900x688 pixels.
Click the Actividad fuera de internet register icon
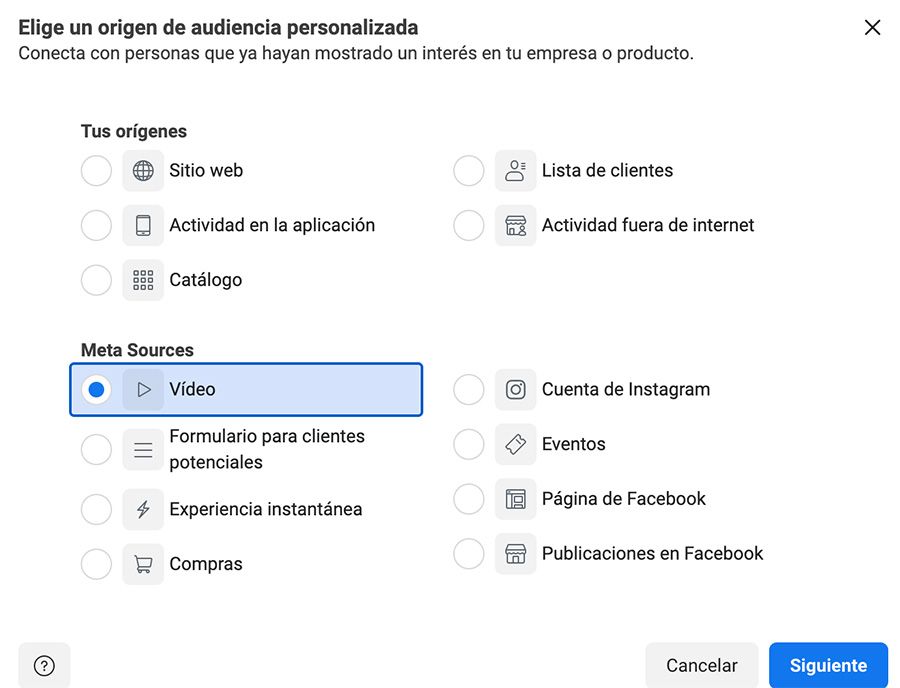(x=516, y=225)
